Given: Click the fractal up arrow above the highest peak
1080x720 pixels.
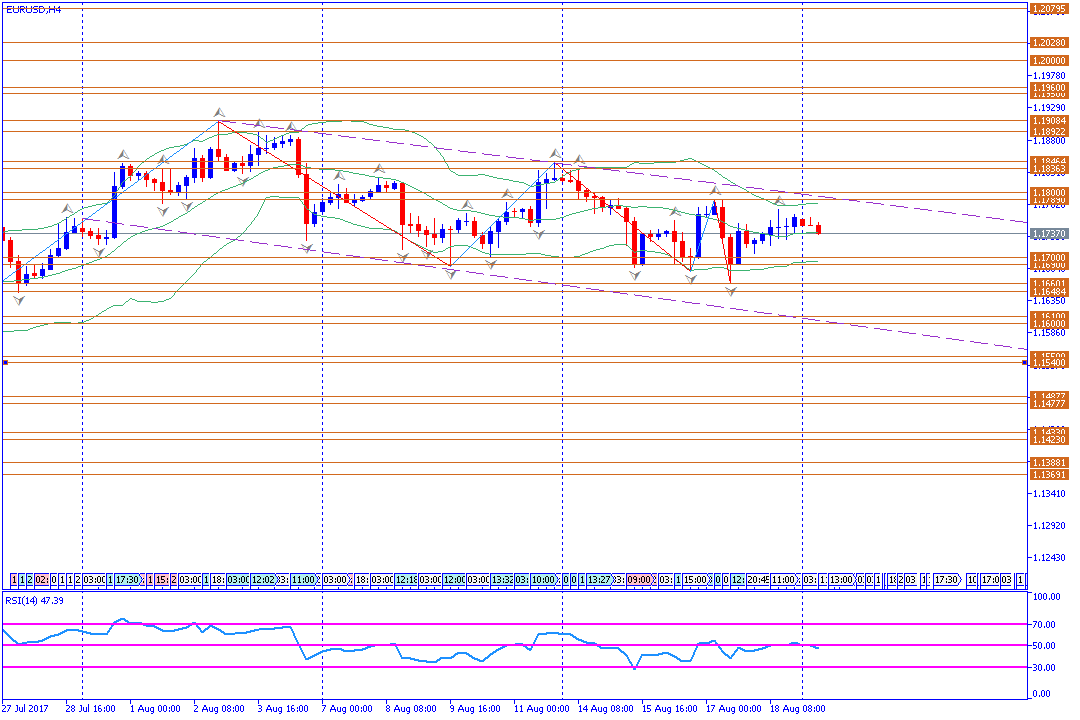Looking at the screenshot, I should click(x=219, y=112).
